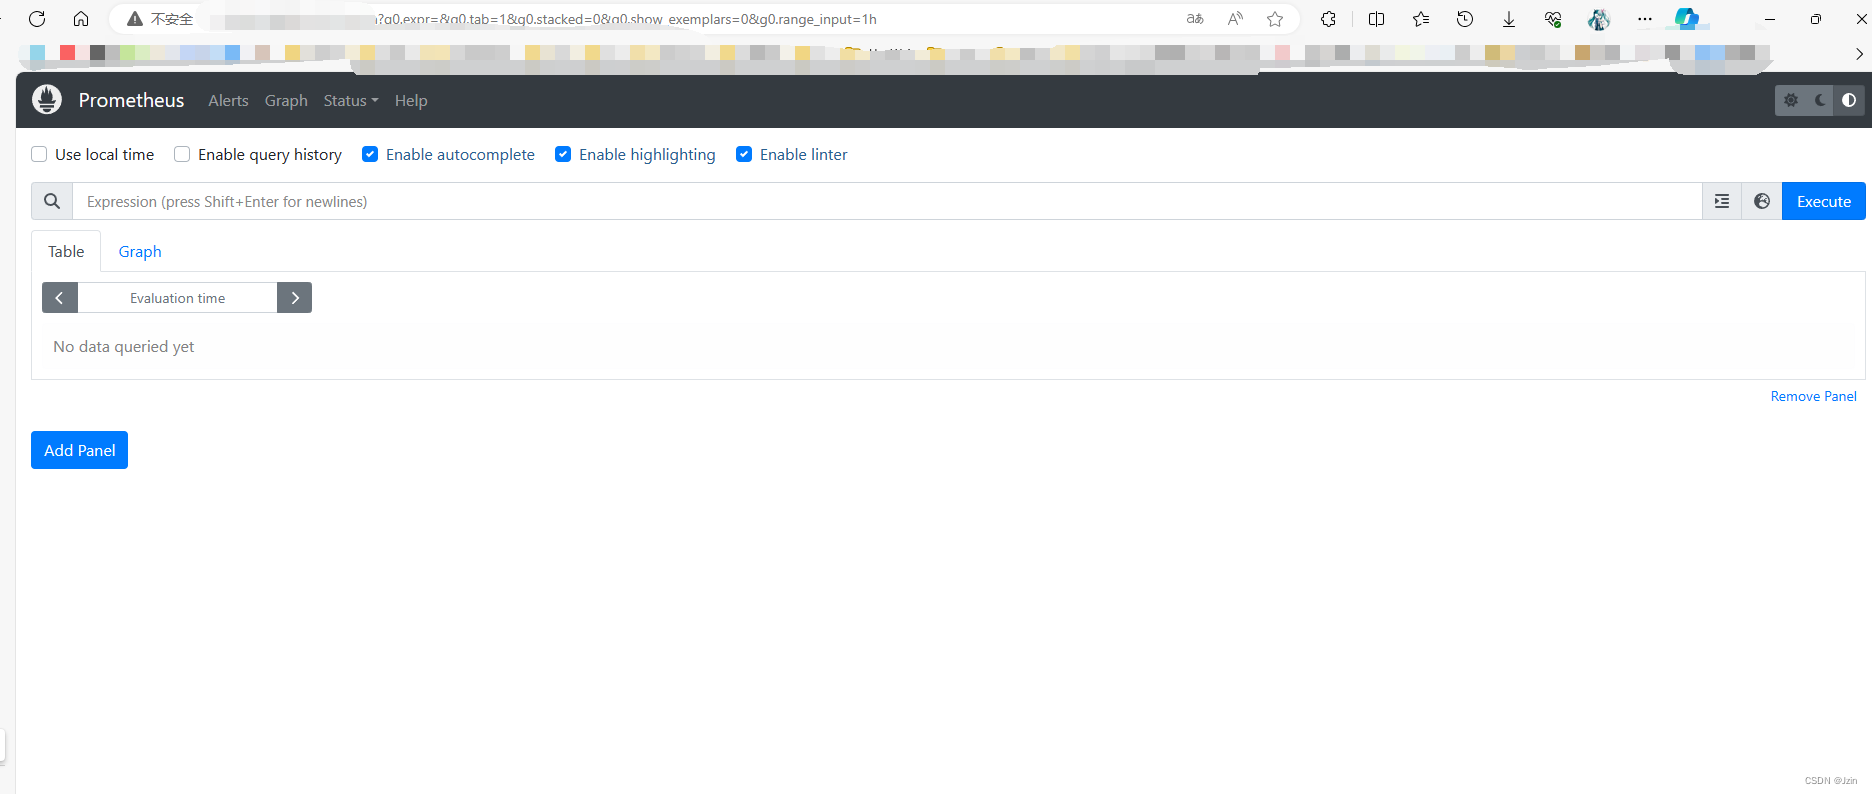Click Remove Panel link
This screenshot has width=1872, height=794.
point(1813,396)
